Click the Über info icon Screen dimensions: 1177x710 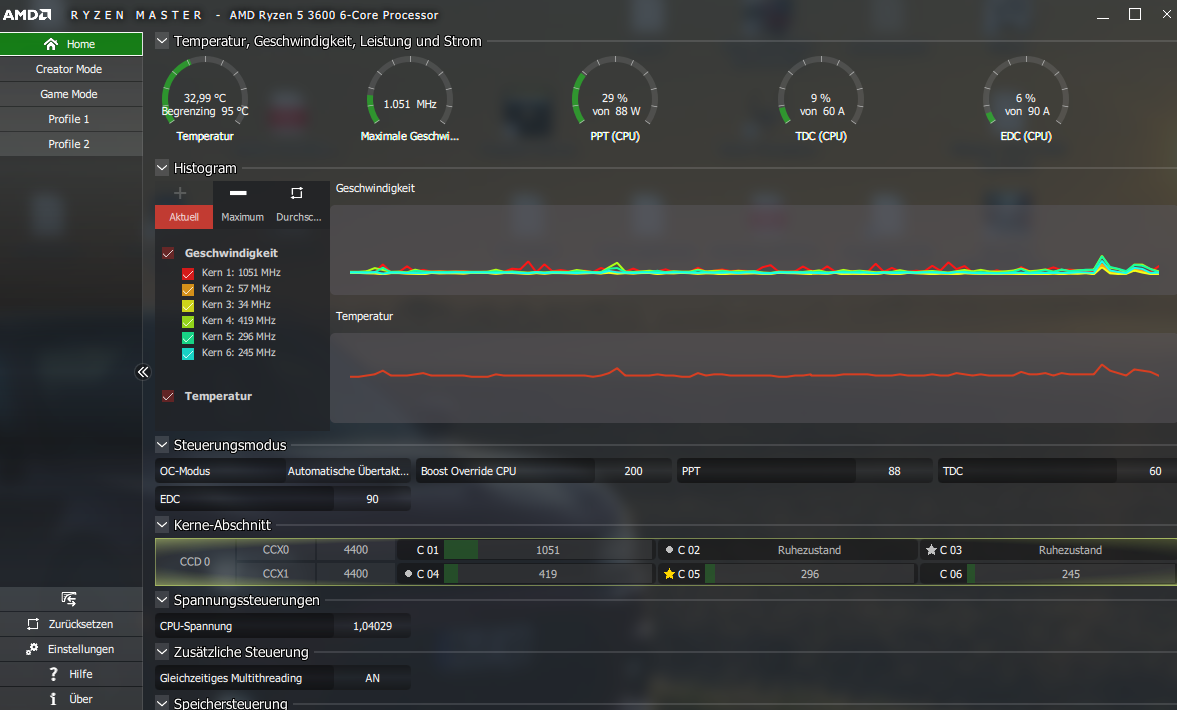53,699
